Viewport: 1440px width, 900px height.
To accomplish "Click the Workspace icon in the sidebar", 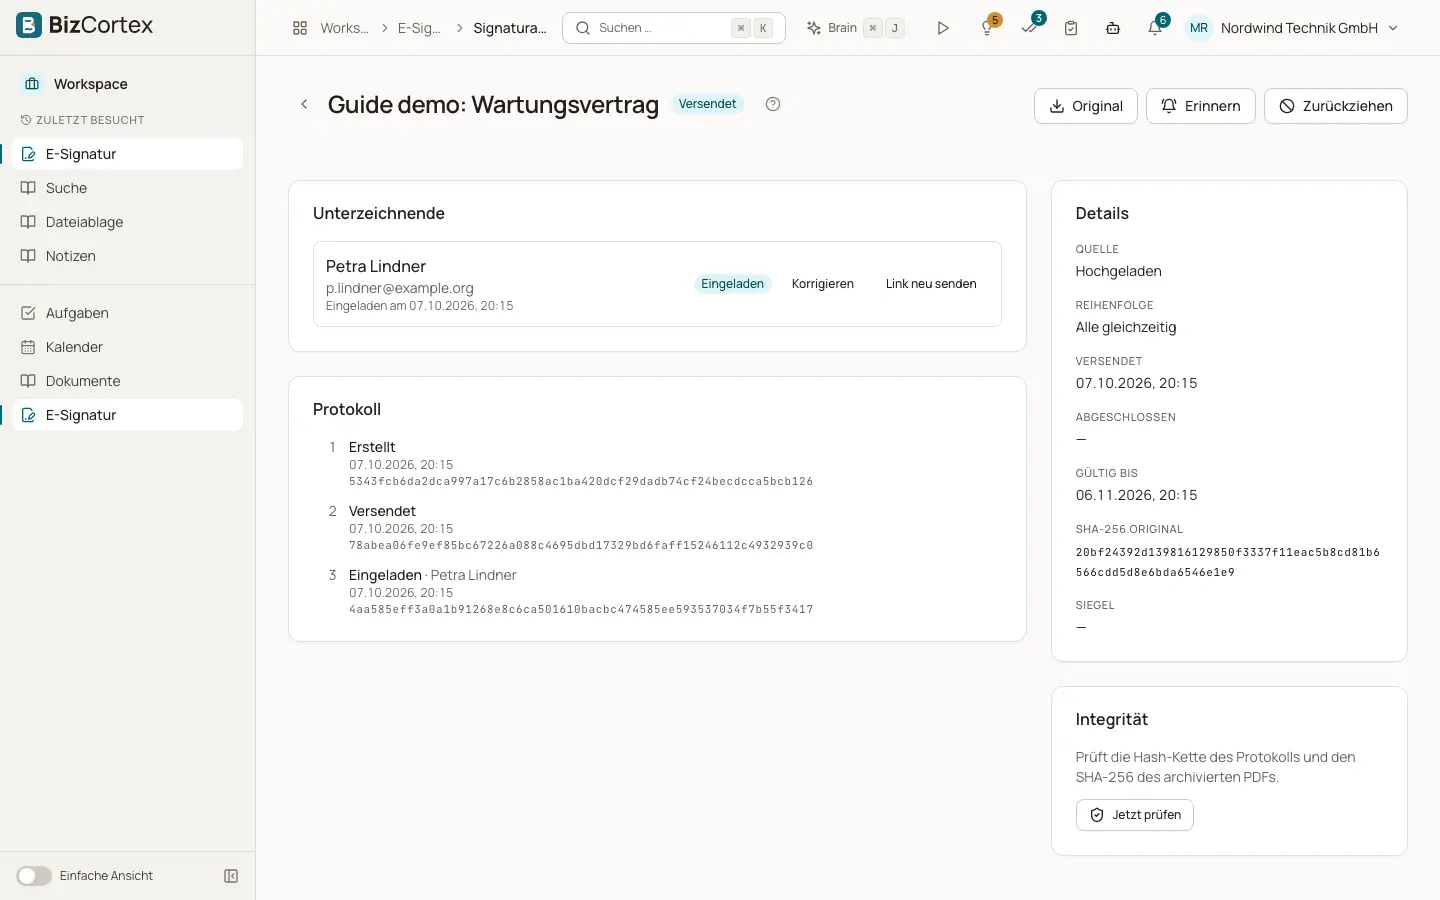I will pyautogui.click(x=32, y=84).
